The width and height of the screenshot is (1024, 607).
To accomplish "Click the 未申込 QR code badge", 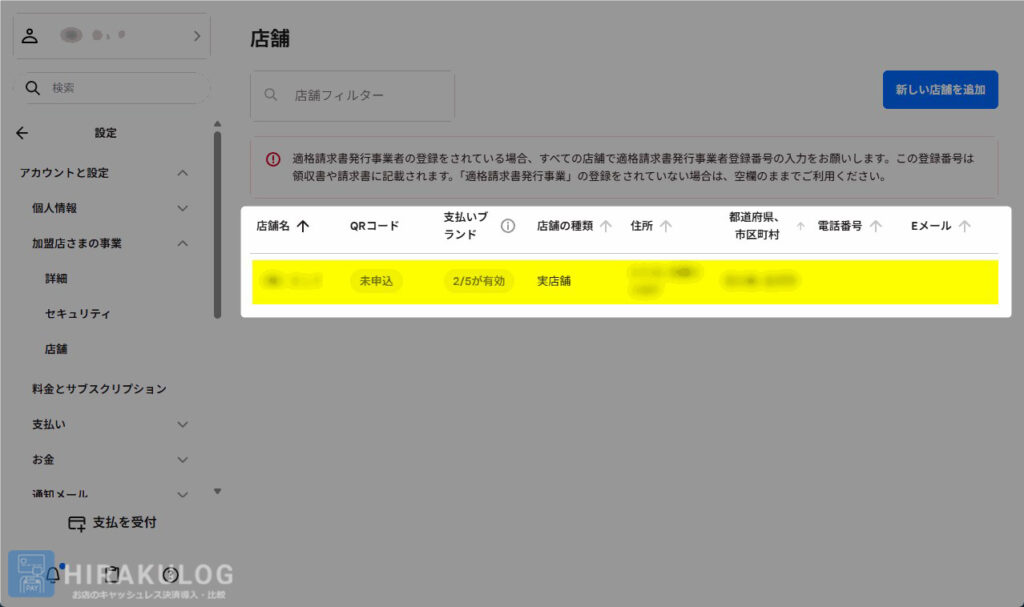I will (x=377, y=281).
